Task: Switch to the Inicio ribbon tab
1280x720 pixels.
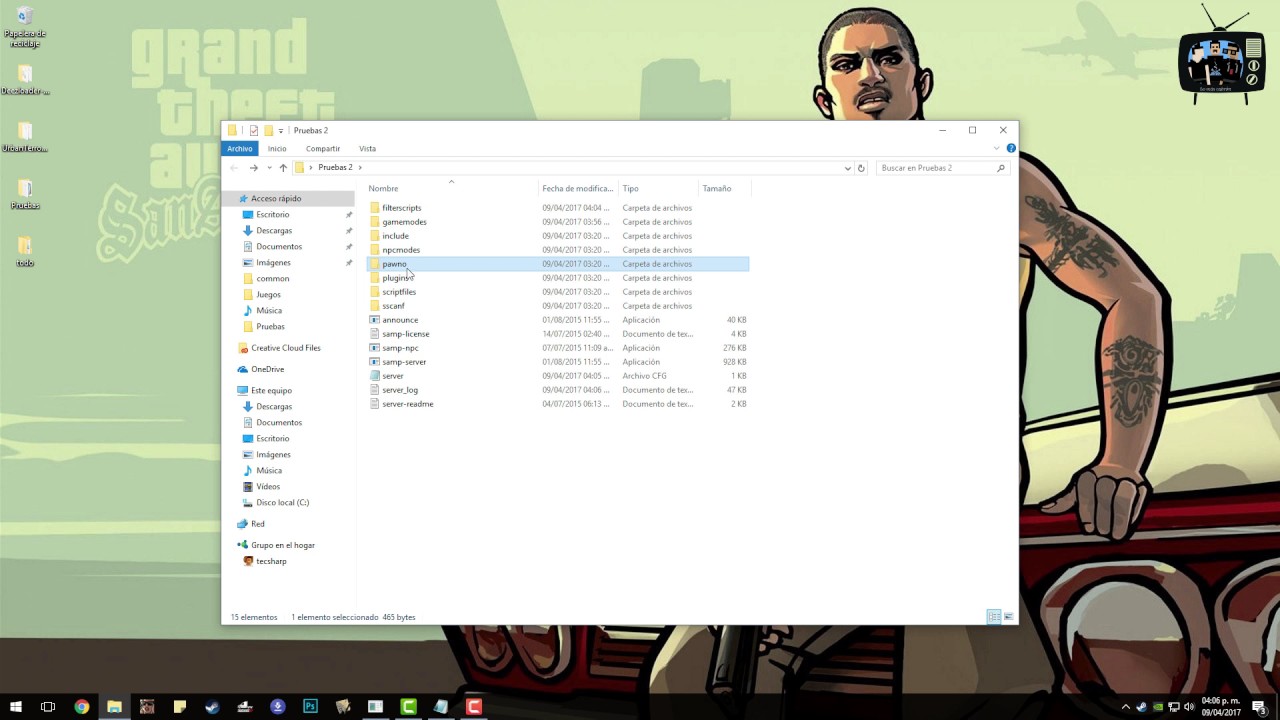Action: click(x=277, y=148)
